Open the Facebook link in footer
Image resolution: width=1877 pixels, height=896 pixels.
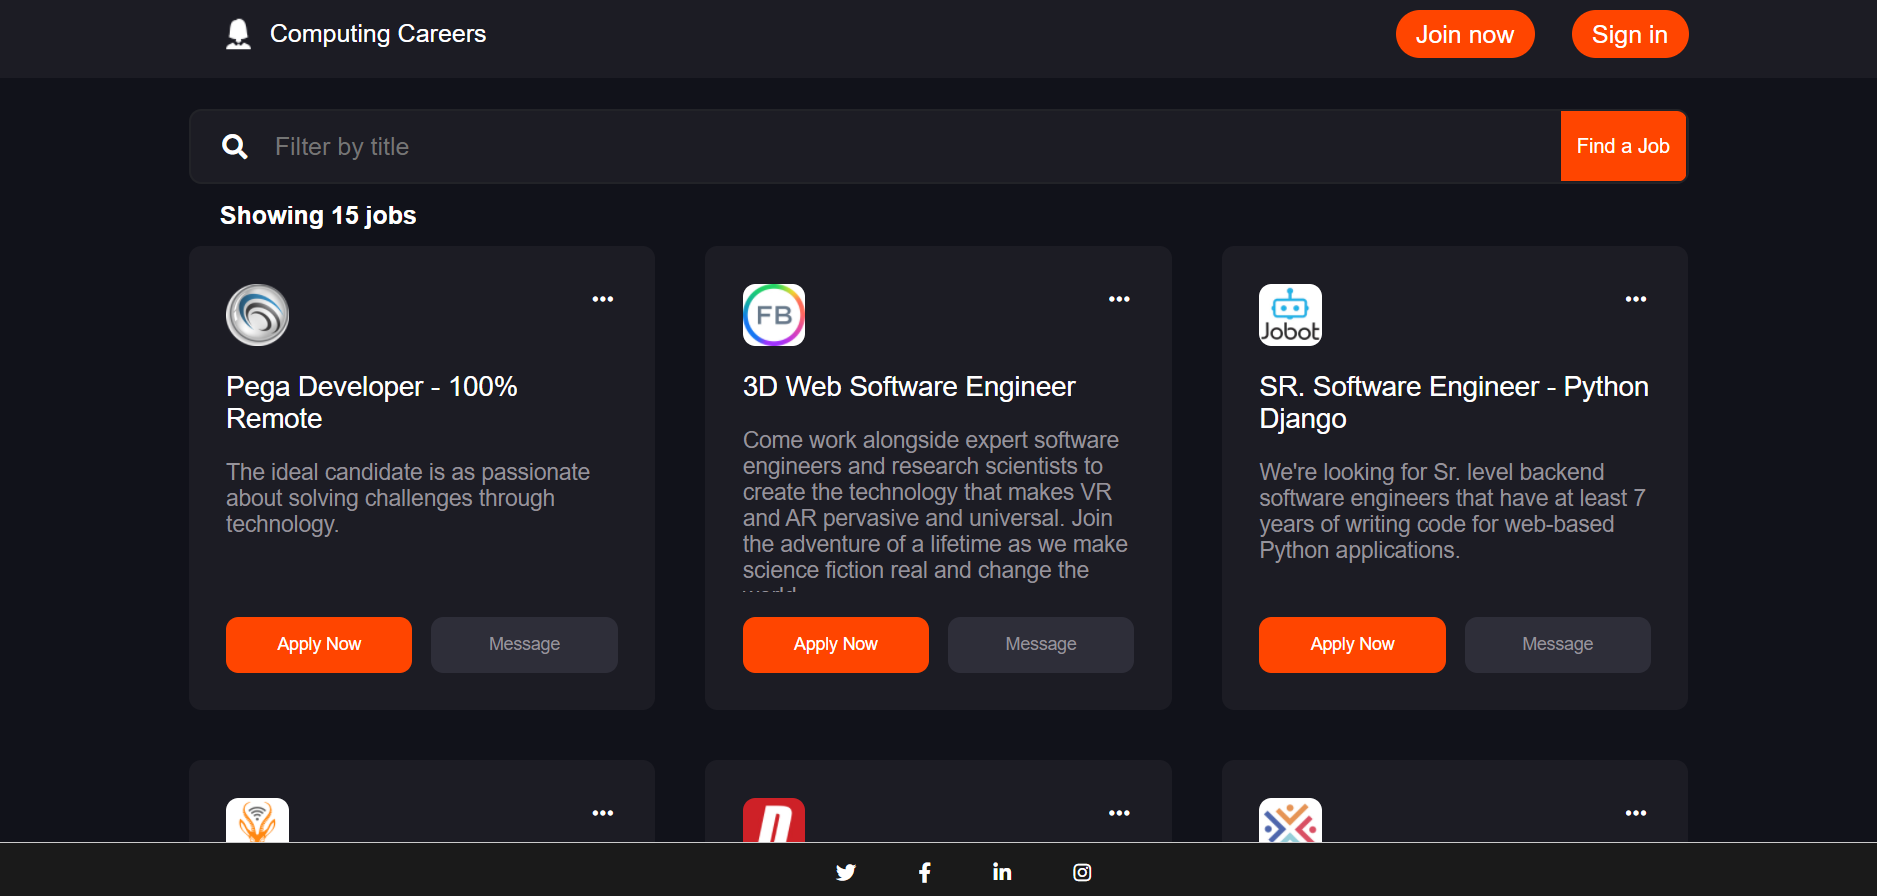(x=924, y=872)
